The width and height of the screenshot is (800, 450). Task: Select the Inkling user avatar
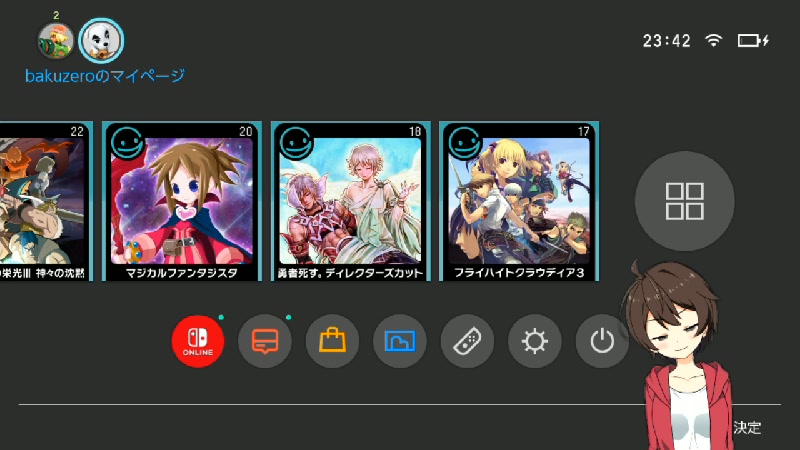point(56,41)
